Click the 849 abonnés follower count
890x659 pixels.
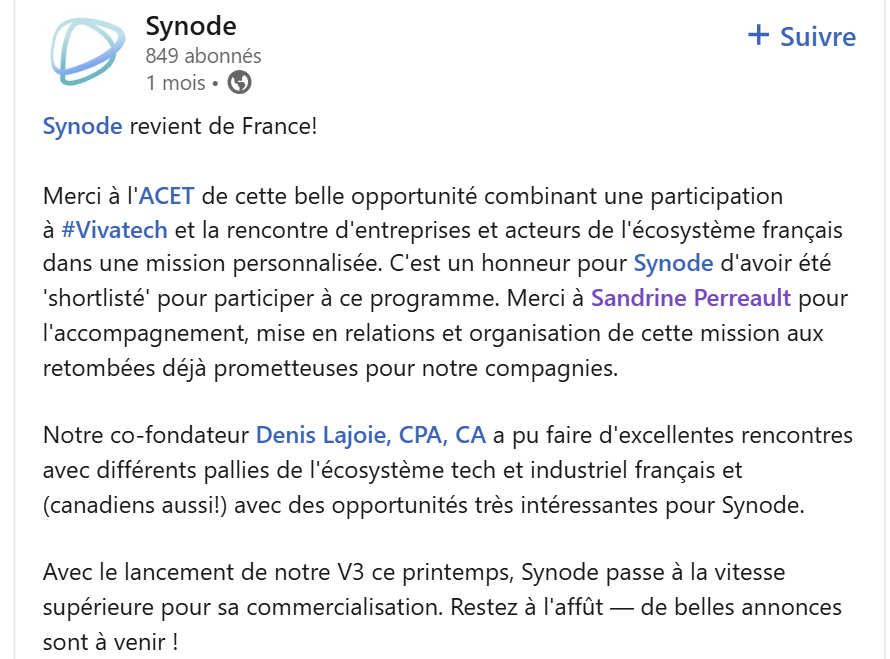(x=203, y=56)
